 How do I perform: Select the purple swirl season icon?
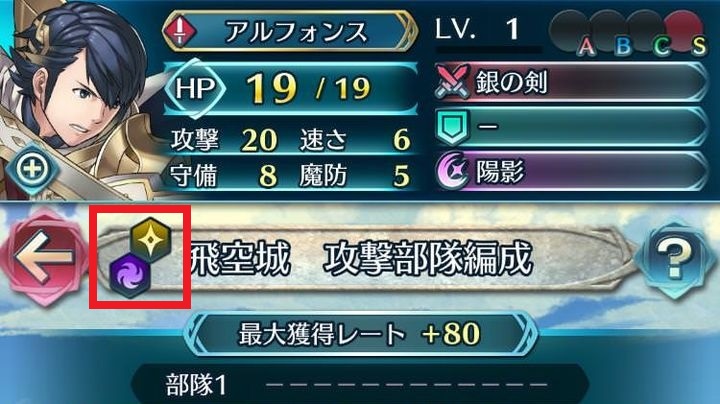(x=130, y=275)
